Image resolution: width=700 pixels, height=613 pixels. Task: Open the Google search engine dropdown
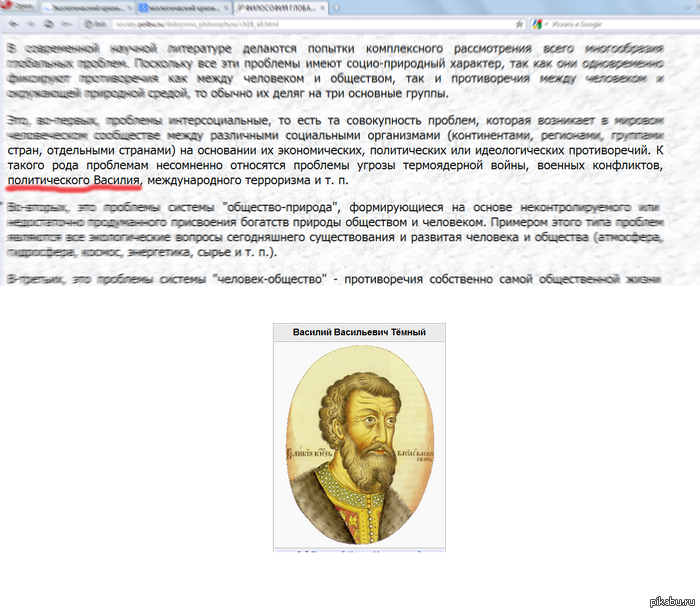click(x=539, y=24)
